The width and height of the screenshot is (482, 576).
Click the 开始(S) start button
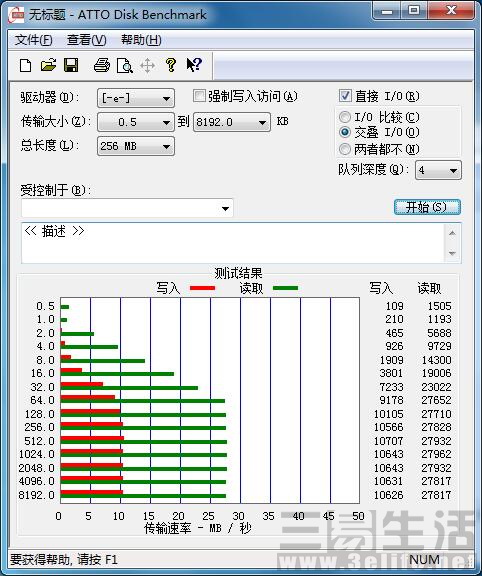(427, 207)
